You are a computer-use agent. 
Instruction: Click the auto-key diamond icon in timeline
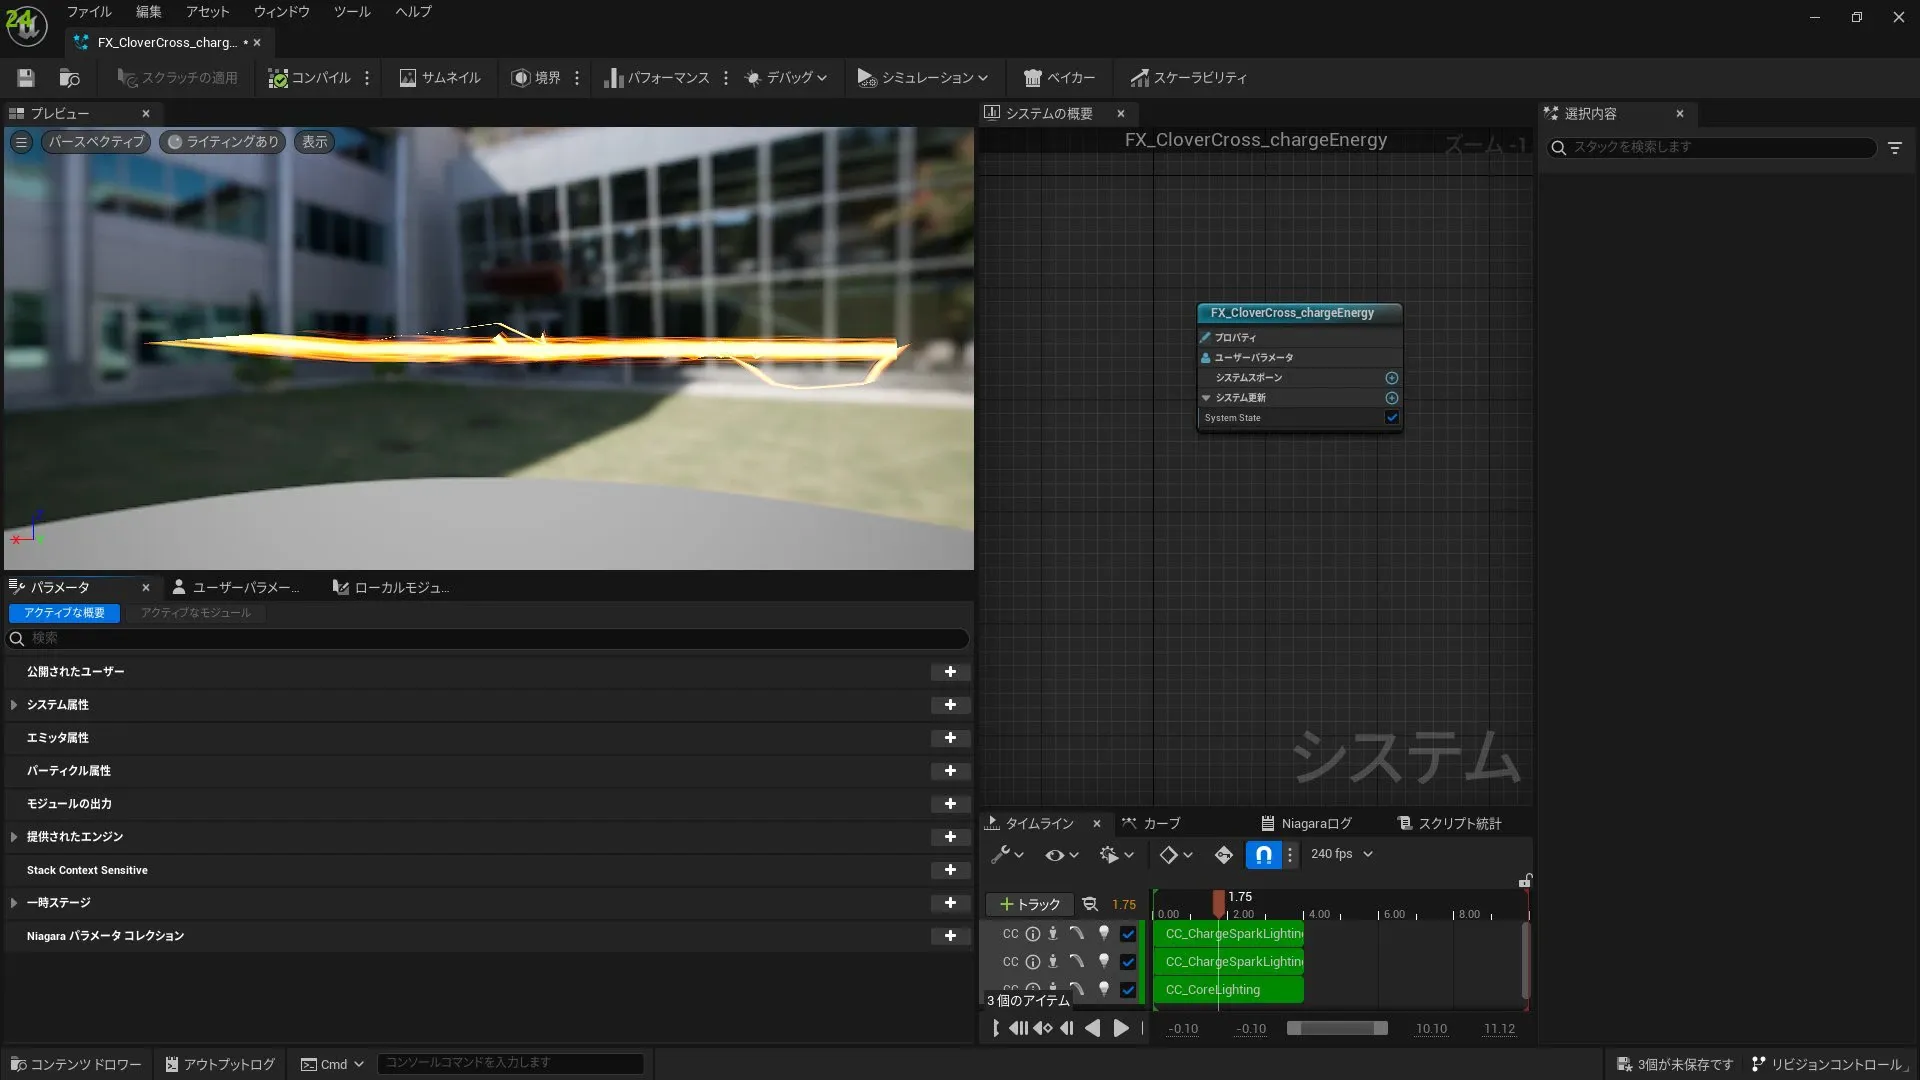click(x=1223, y=855)
